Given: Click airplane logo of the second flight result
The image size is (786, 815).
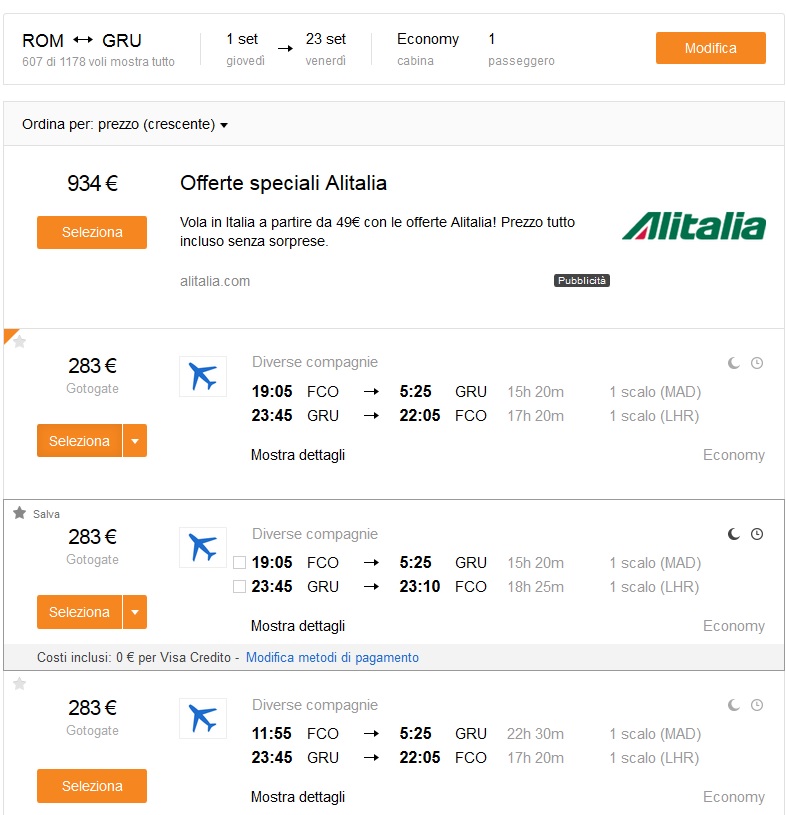Looking at the screenshot, I should 203,547.
